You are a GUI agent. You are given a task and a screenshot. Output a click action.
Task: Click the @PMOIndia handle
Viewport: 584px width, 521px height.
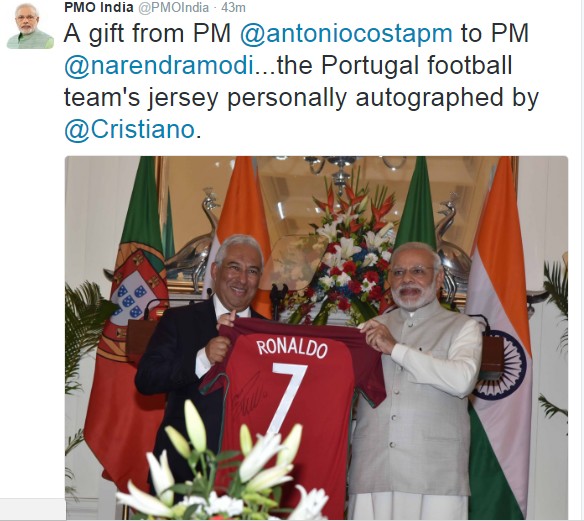click(x=174, y=8)
